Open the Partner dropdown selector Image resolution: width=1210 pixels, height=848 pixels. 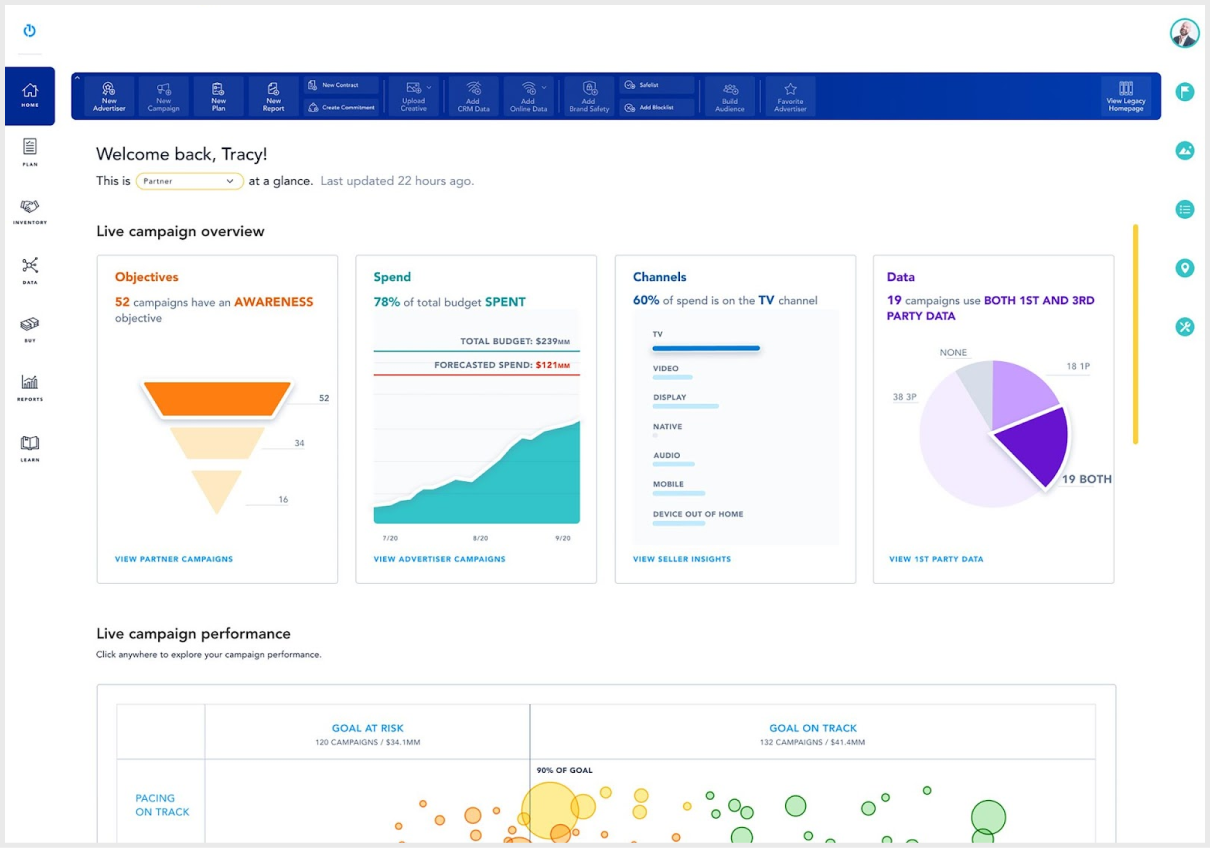(190, 181)
